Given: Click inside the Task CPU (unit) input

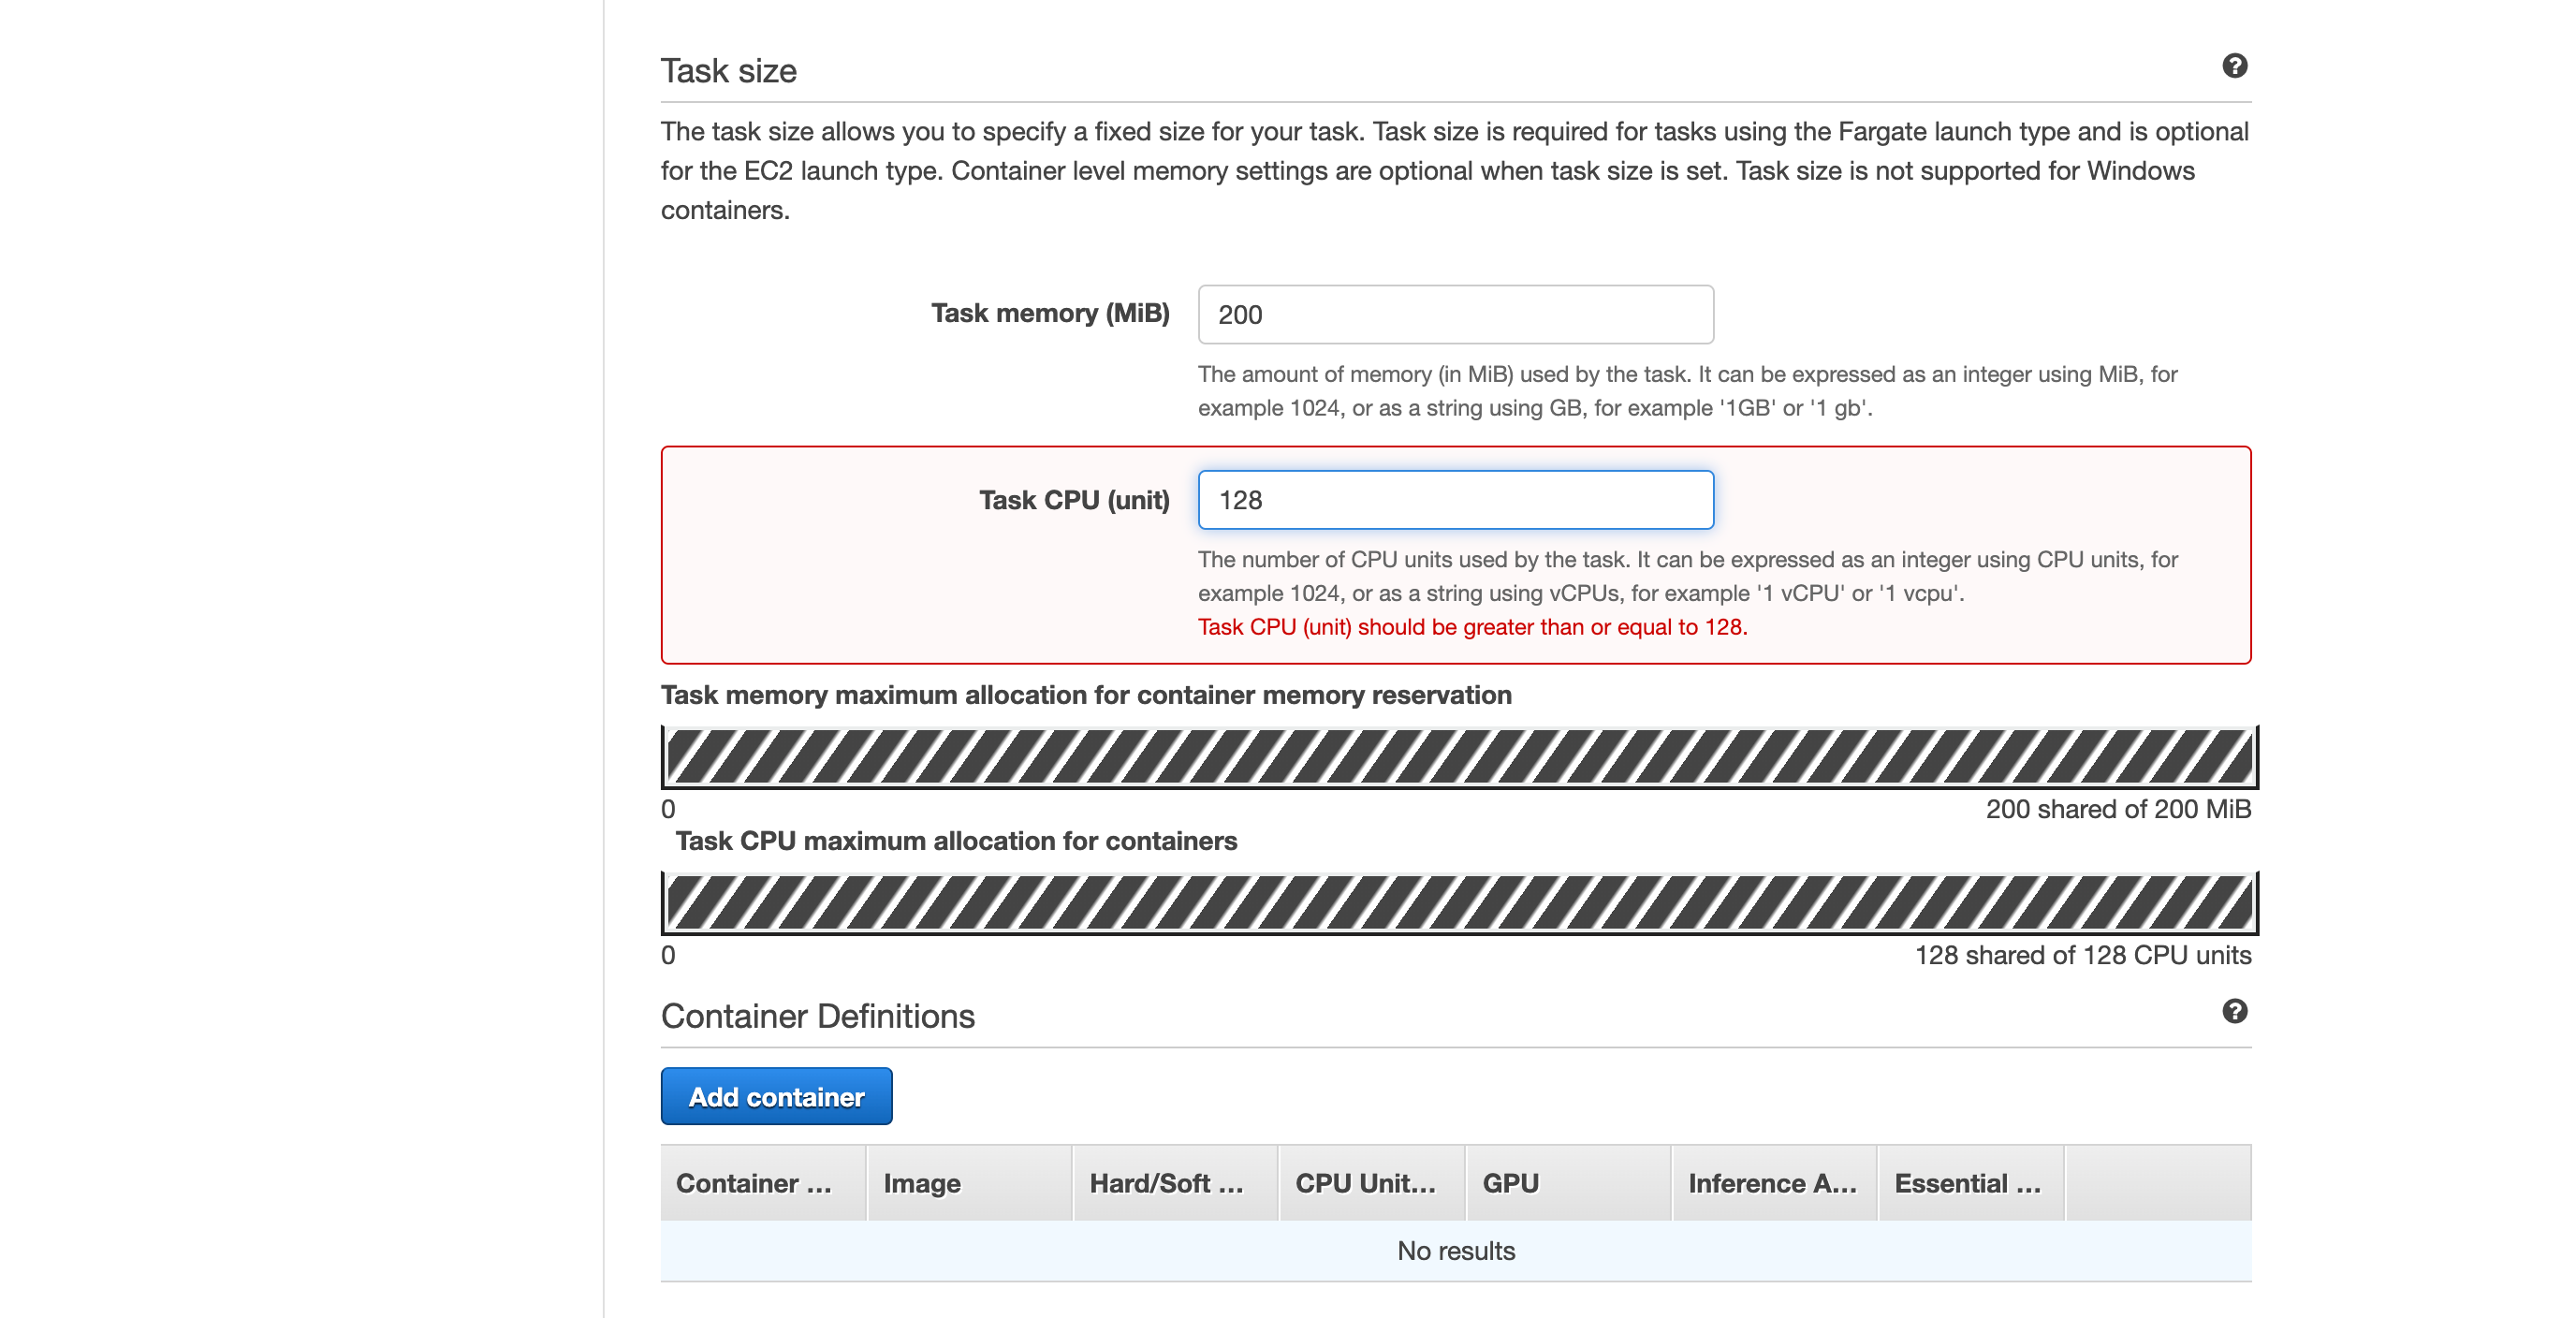Looking at the screenshot, I should coord(1455,500).
